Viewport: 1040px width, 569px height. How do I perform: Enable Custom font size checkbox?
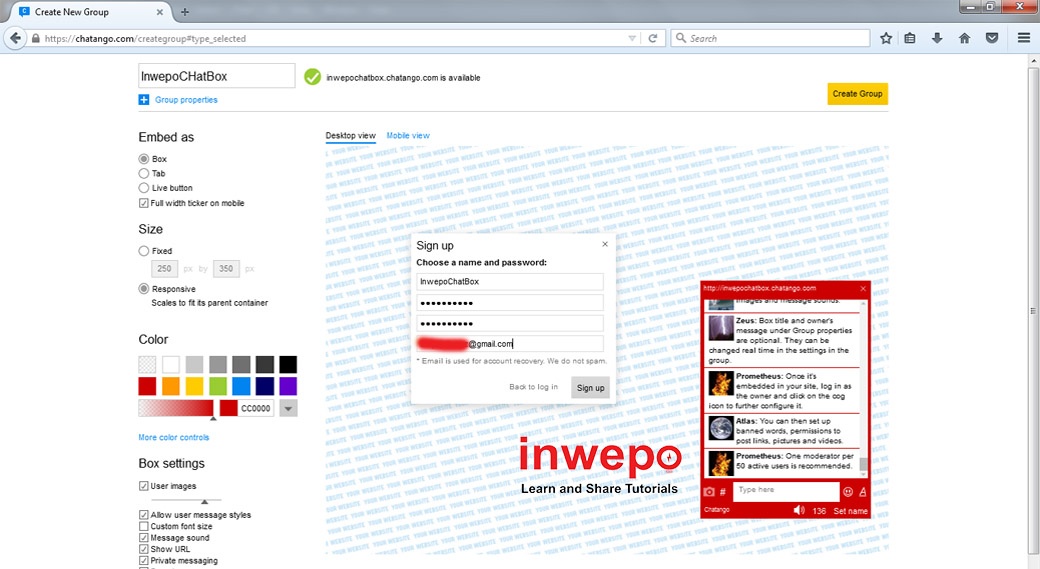point(143,526)
